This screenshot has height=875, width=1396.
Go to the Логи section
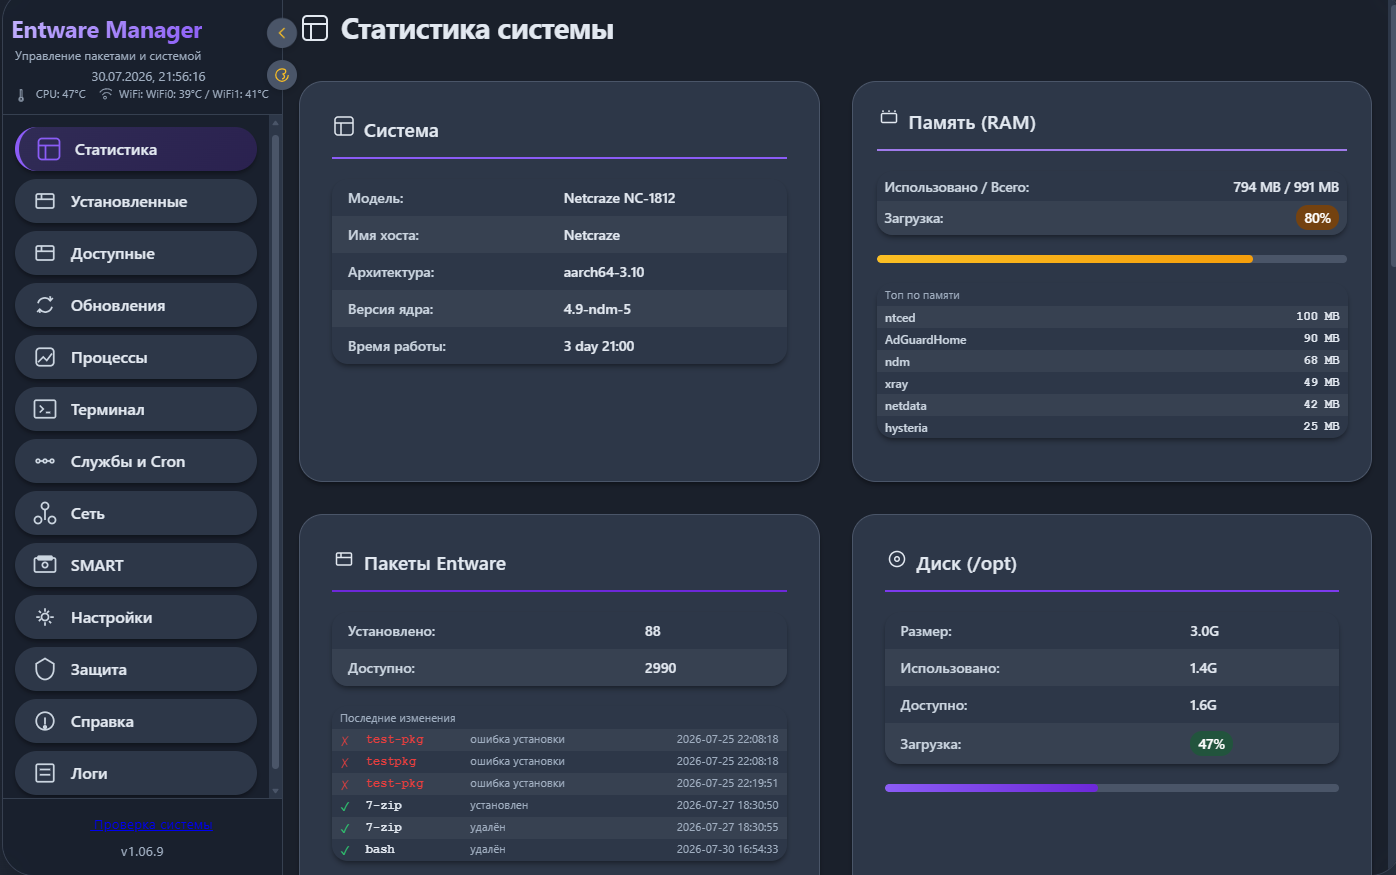(x=136, y=773)
